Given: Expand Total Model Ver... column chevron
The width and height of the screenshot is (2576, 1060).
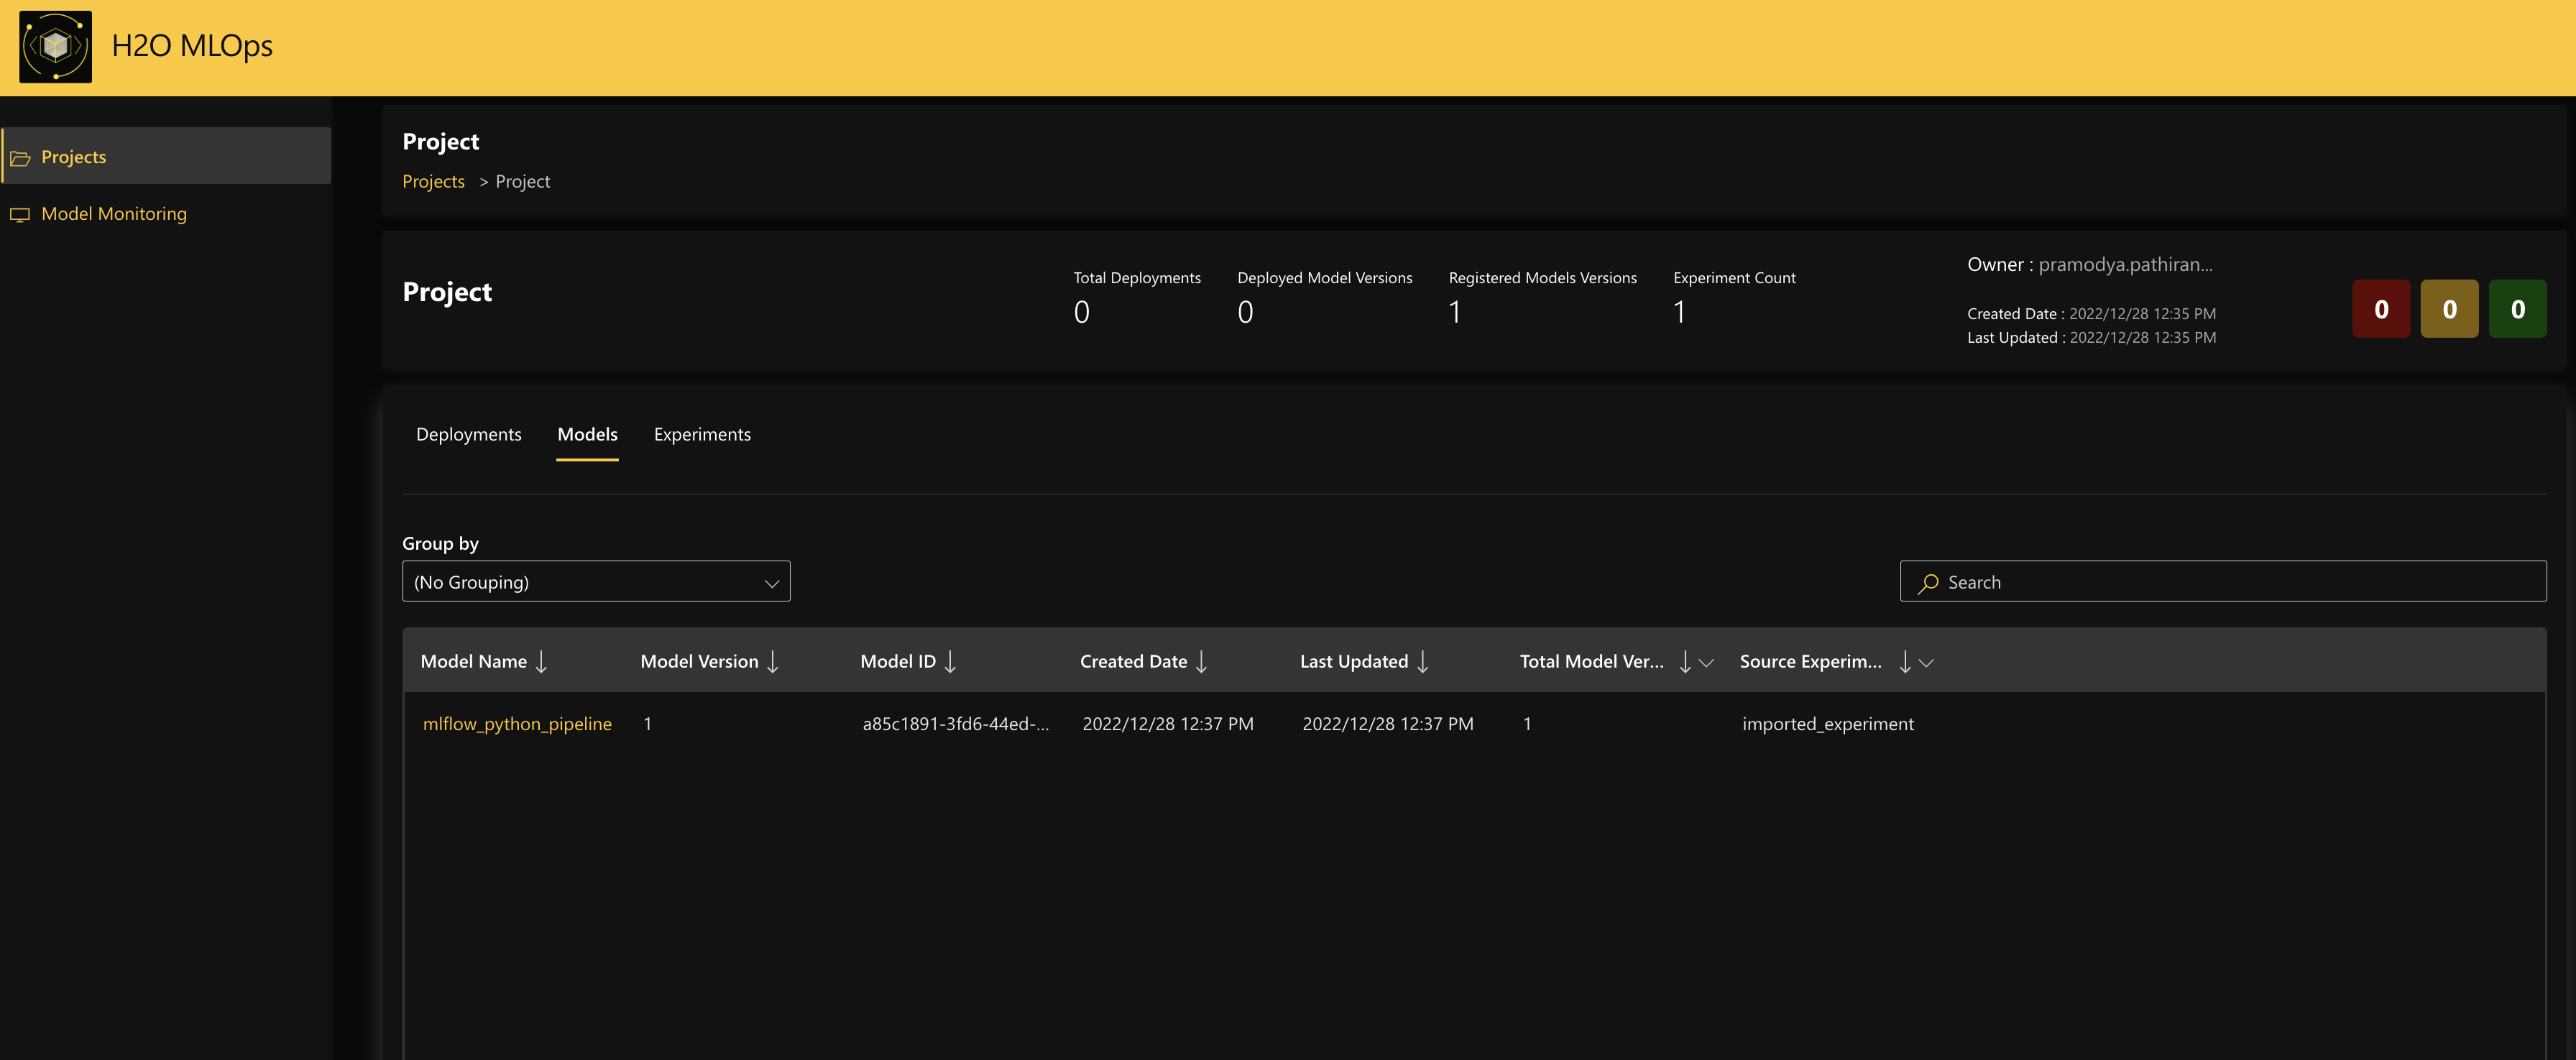Looking at the screenshot, I should pyautogui.click(x=1706, y=663).
